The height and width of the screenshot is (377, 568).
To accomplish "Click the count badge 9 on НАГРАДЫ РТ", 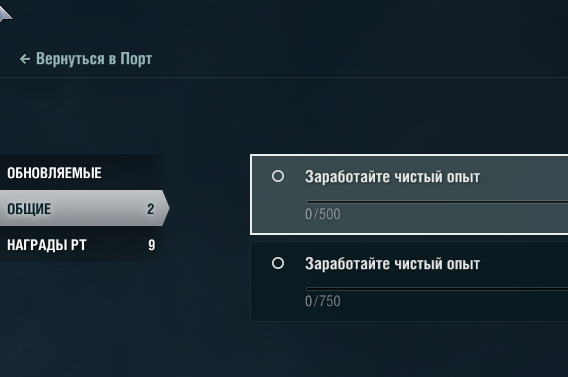I will (152, 245).
